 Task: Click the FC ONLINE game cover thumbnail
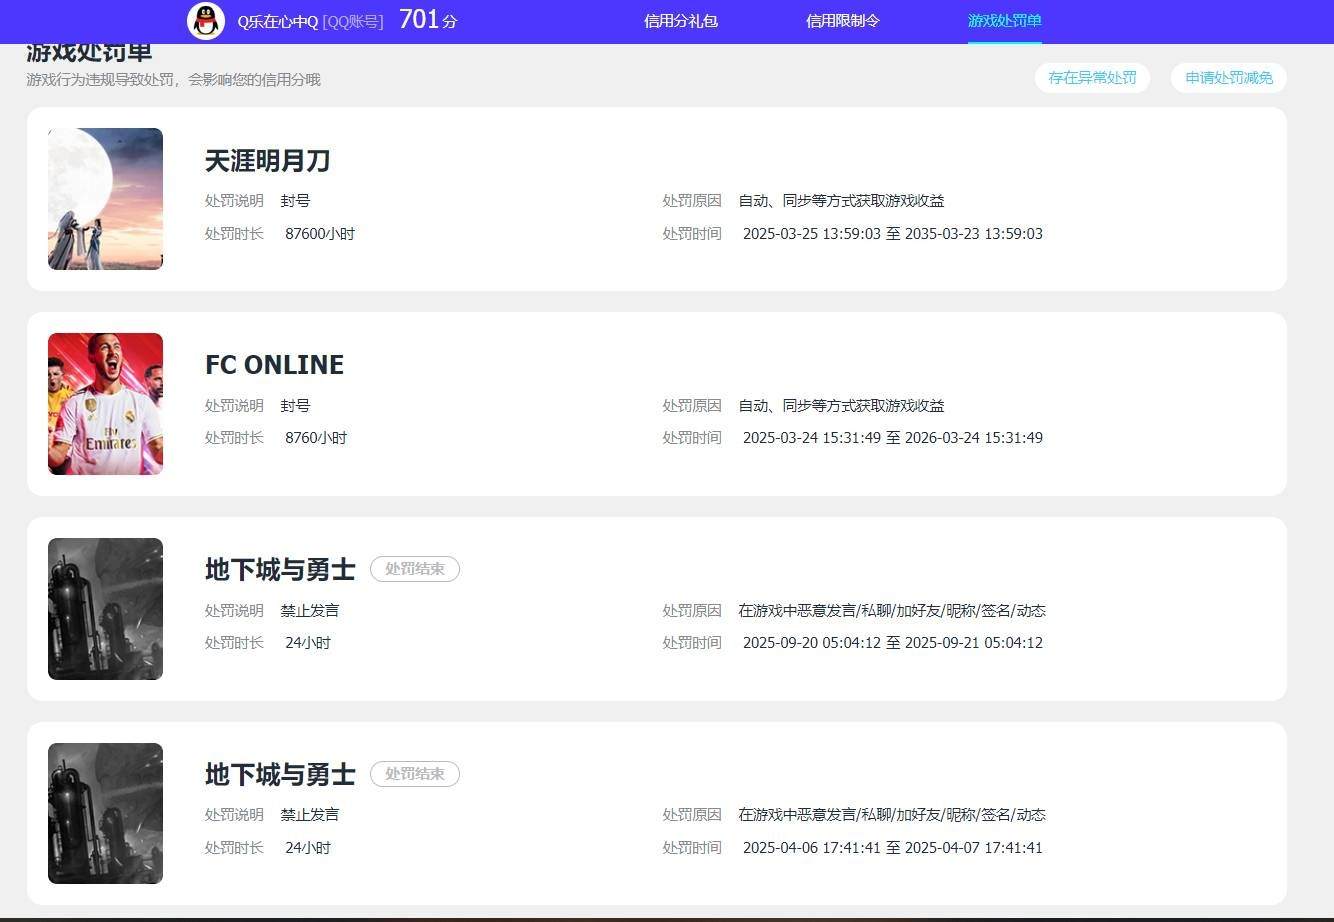(105, 404)
